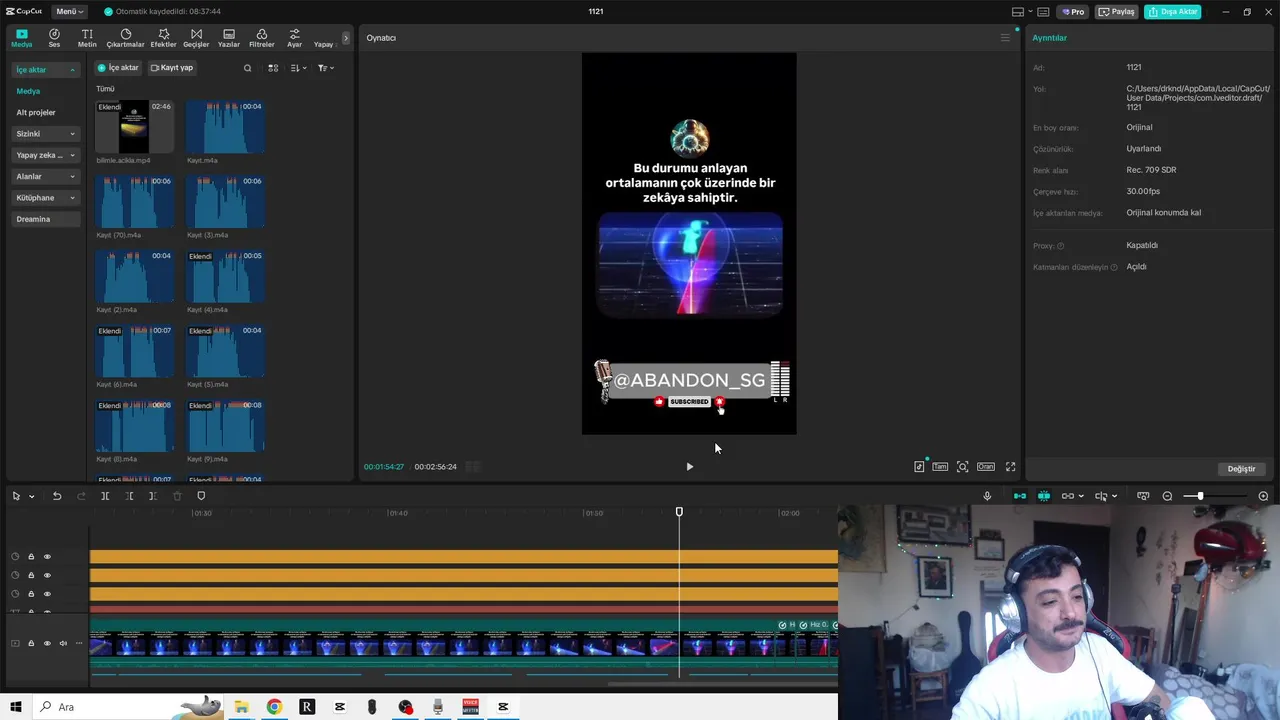Toggle linkage chain icon
1280x720 pixels.
(x=1068, y=496)
